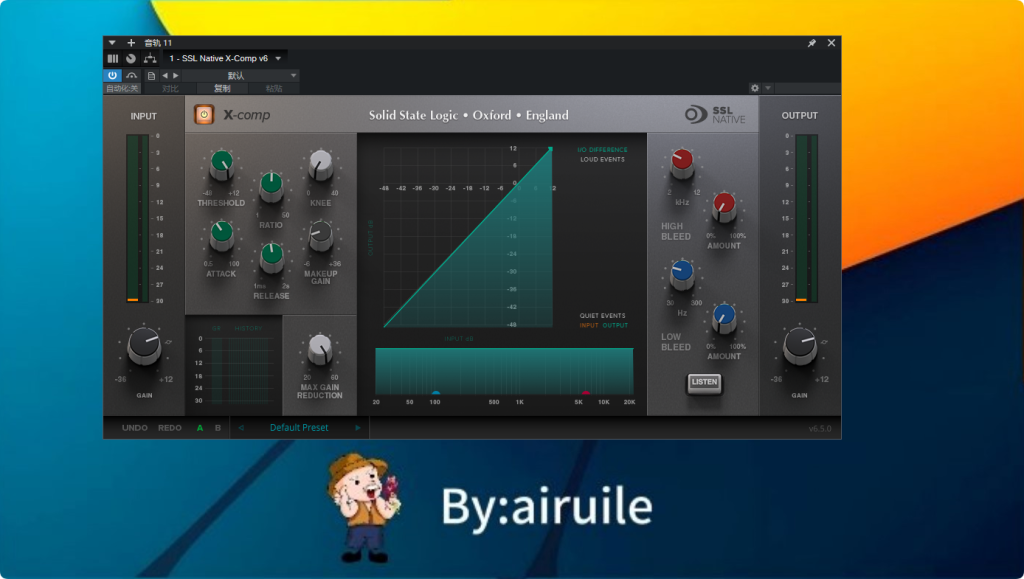This screenshot has height=579, width=1024.
Task: Toggle the orange INPUT display label
Action: coord(588,325)
